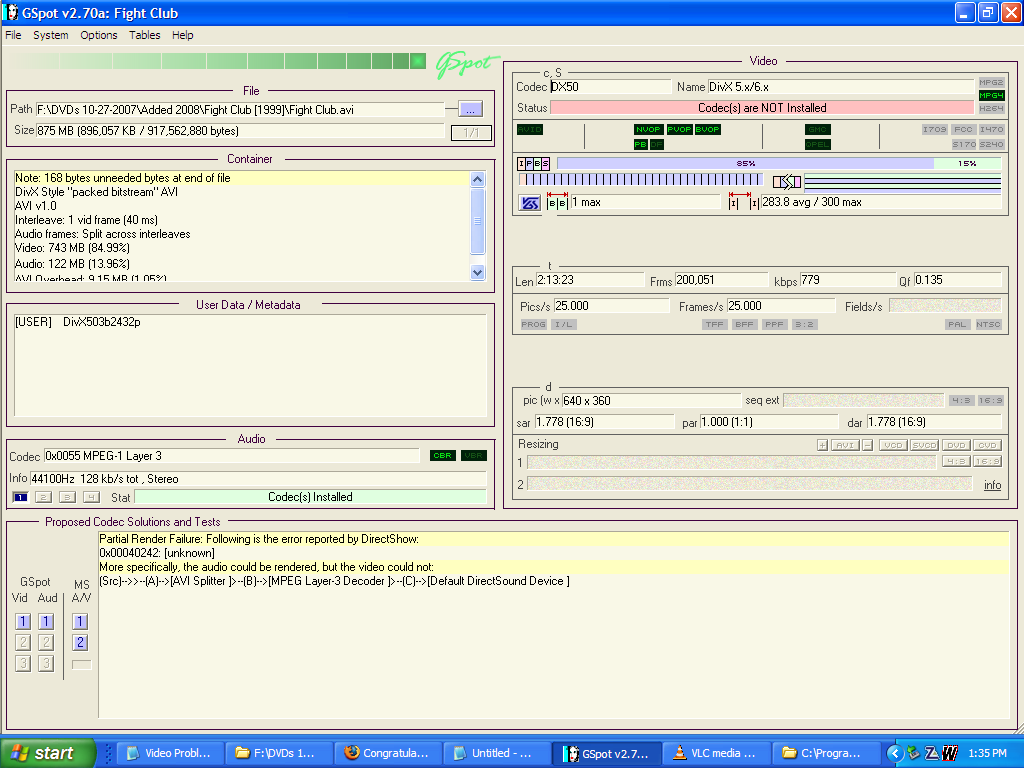Viewport: 1024px width, 768px height.
Task: Click the GOP frame sequence strip
Action: click(x=641, y=180)
